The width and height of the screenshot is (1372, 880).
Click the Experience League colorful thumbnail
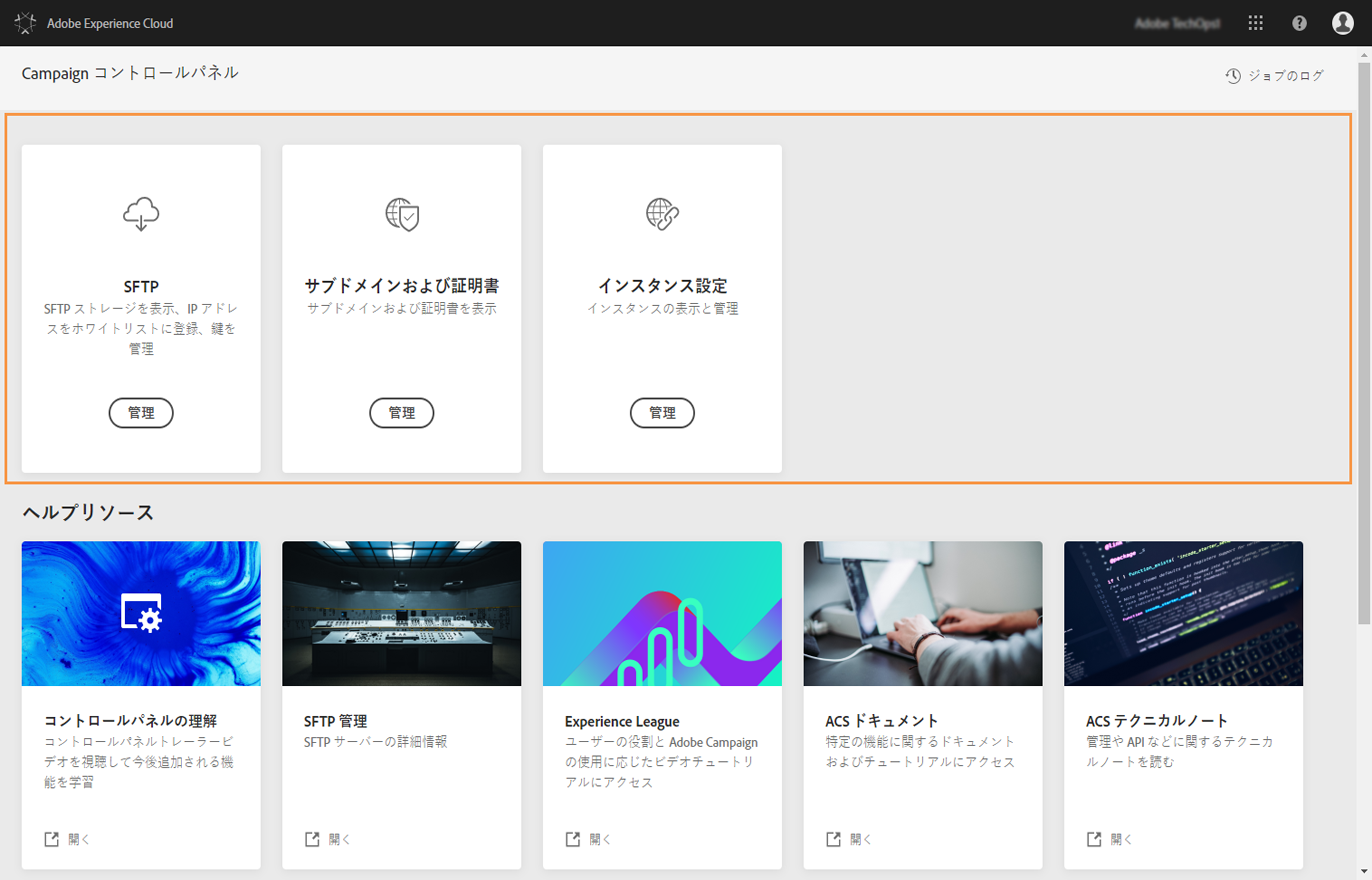click(x=662, y=614)
